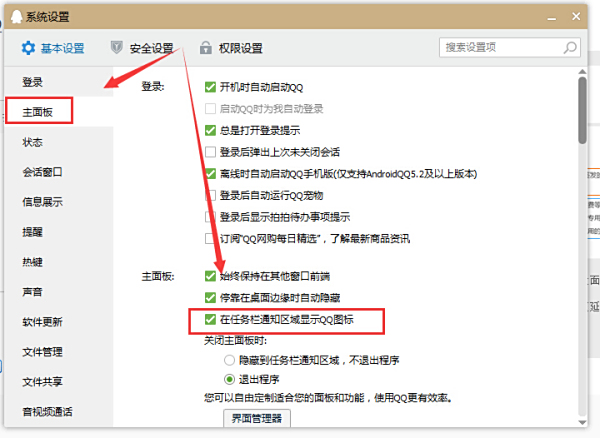Screen dimensions: 600x438
Task: Focus the 搜索设置项 search field
Action: coord(510,47)
